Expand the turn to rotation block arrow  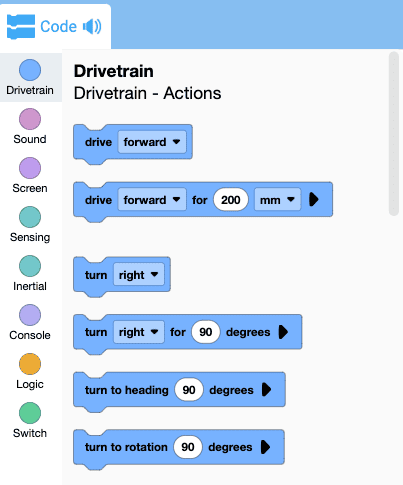[265, 447]
